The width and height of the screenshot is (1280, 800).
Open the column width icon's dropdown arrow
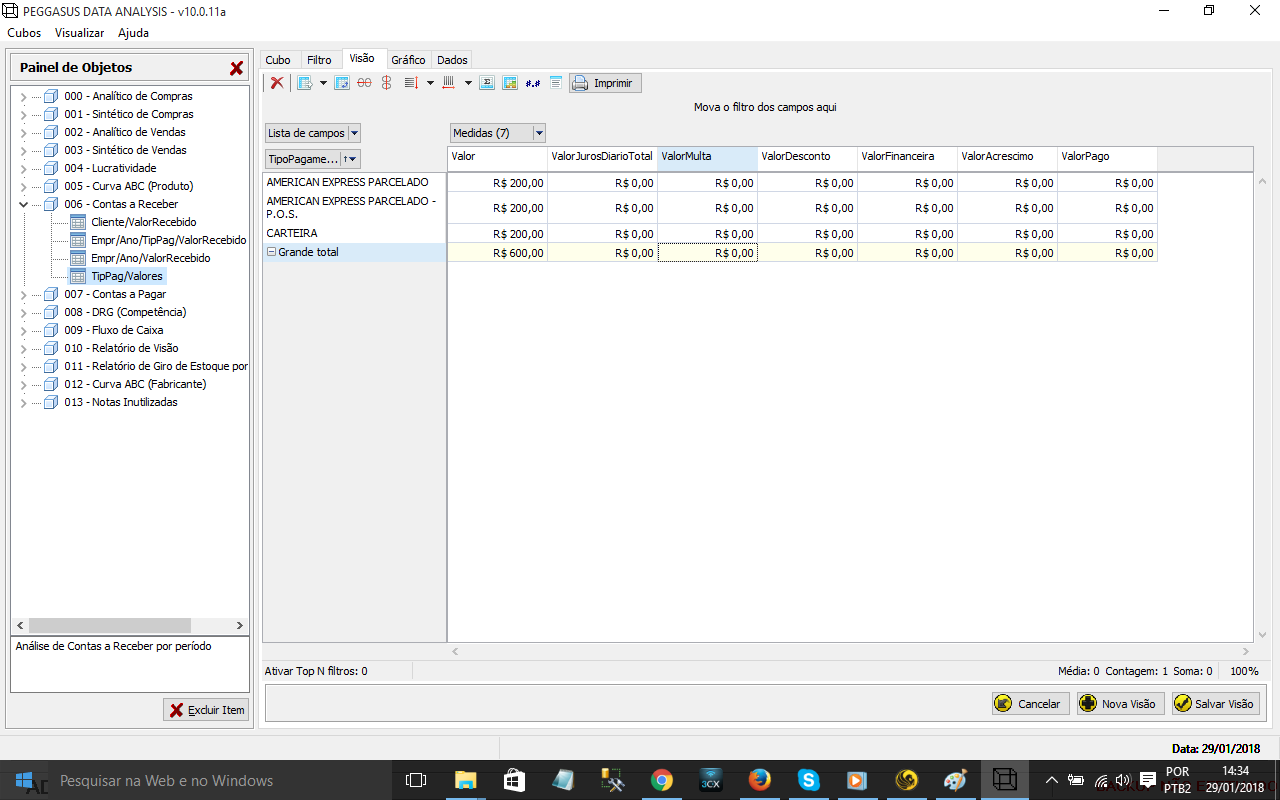click(468, 83)
